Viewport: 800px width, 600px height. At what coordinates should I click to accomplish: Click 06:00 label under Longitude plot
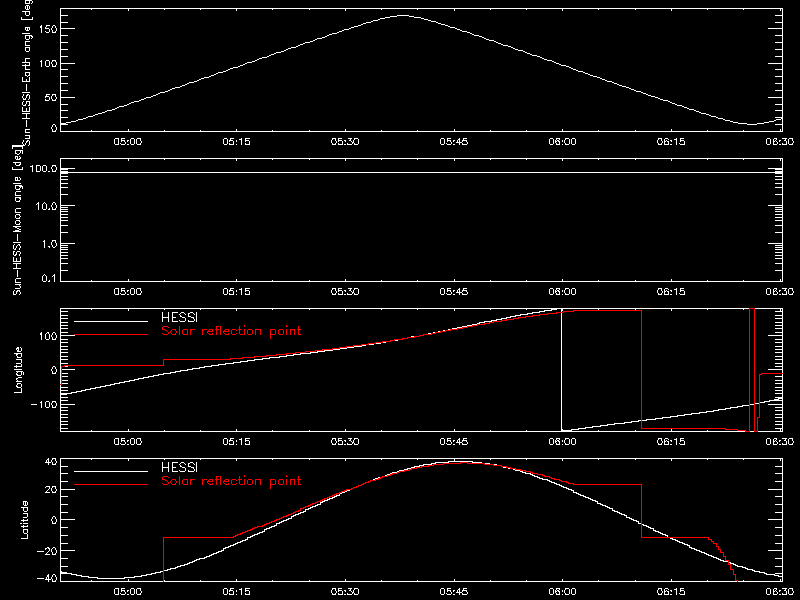562,442
